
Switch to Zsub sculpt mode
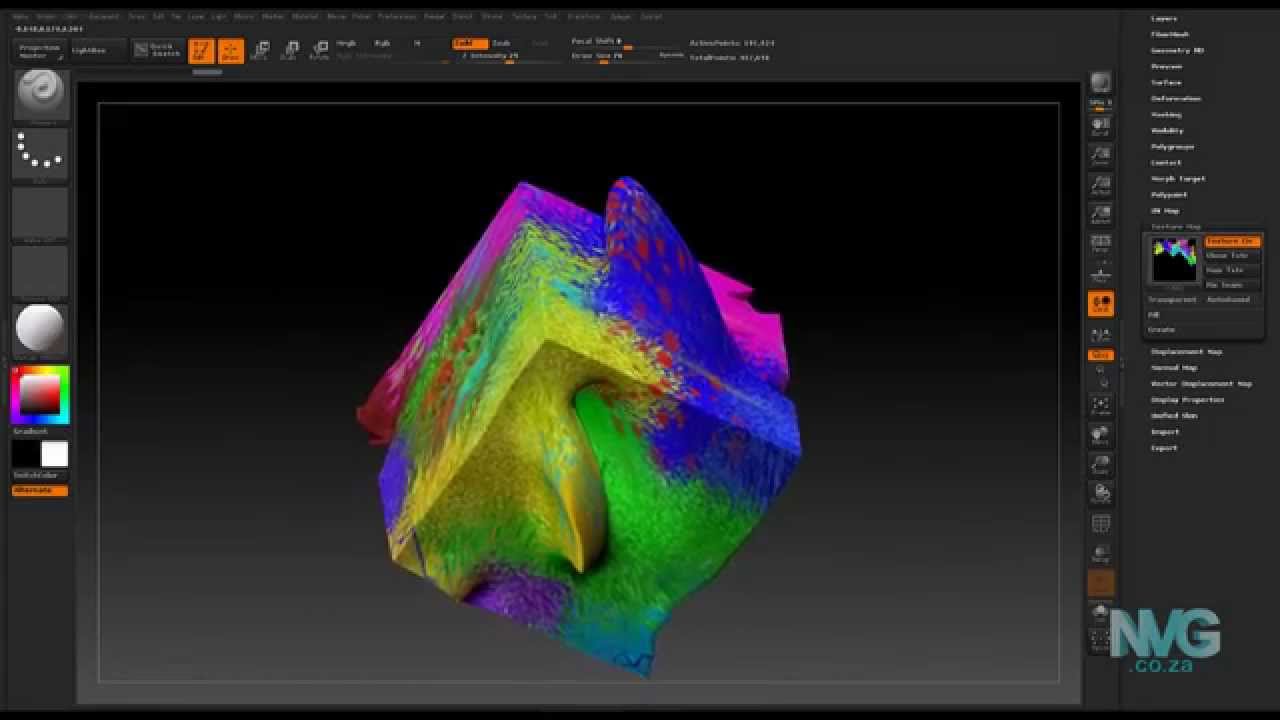click(x=503, y=44)
